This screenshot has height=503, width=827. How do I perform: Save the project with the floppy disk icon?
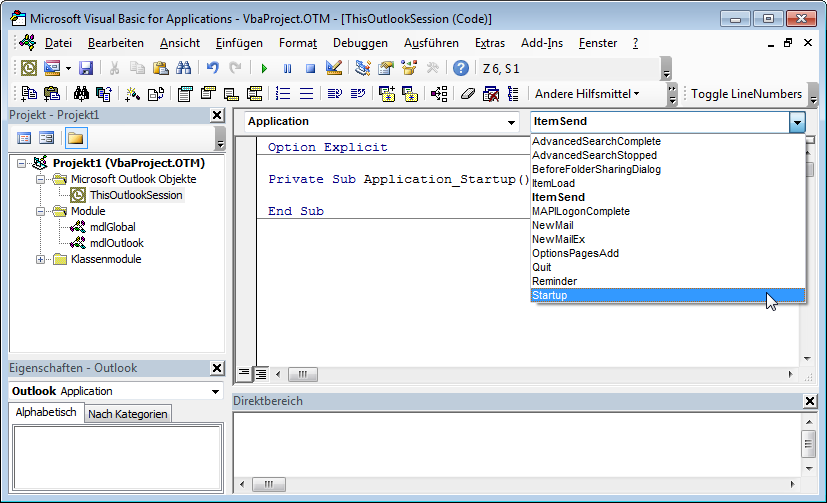(86, 68)
